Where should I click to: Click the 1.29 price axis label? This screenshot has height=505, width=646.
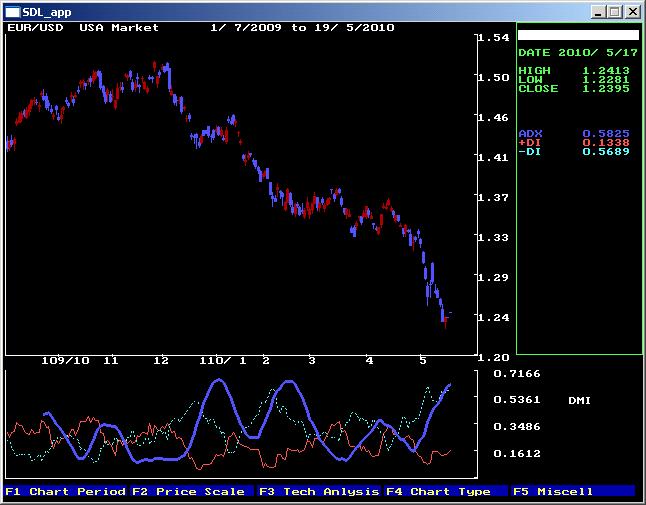[x=493, y=277]
